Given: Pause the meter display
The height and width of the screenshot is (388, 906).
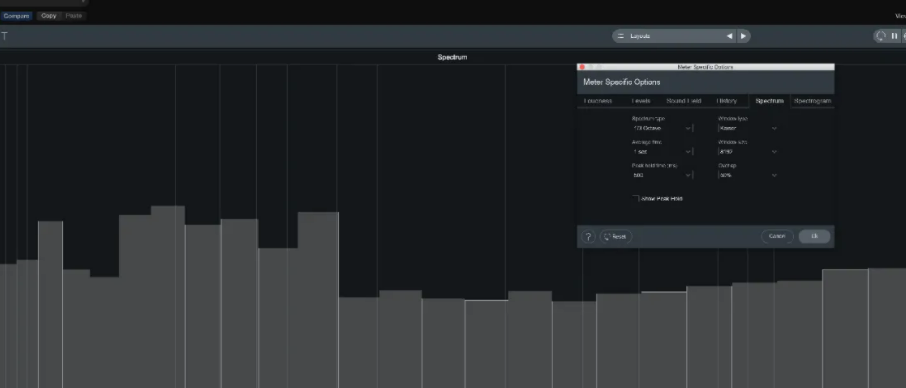Looking at the screenshot, I should pos(894,36).
